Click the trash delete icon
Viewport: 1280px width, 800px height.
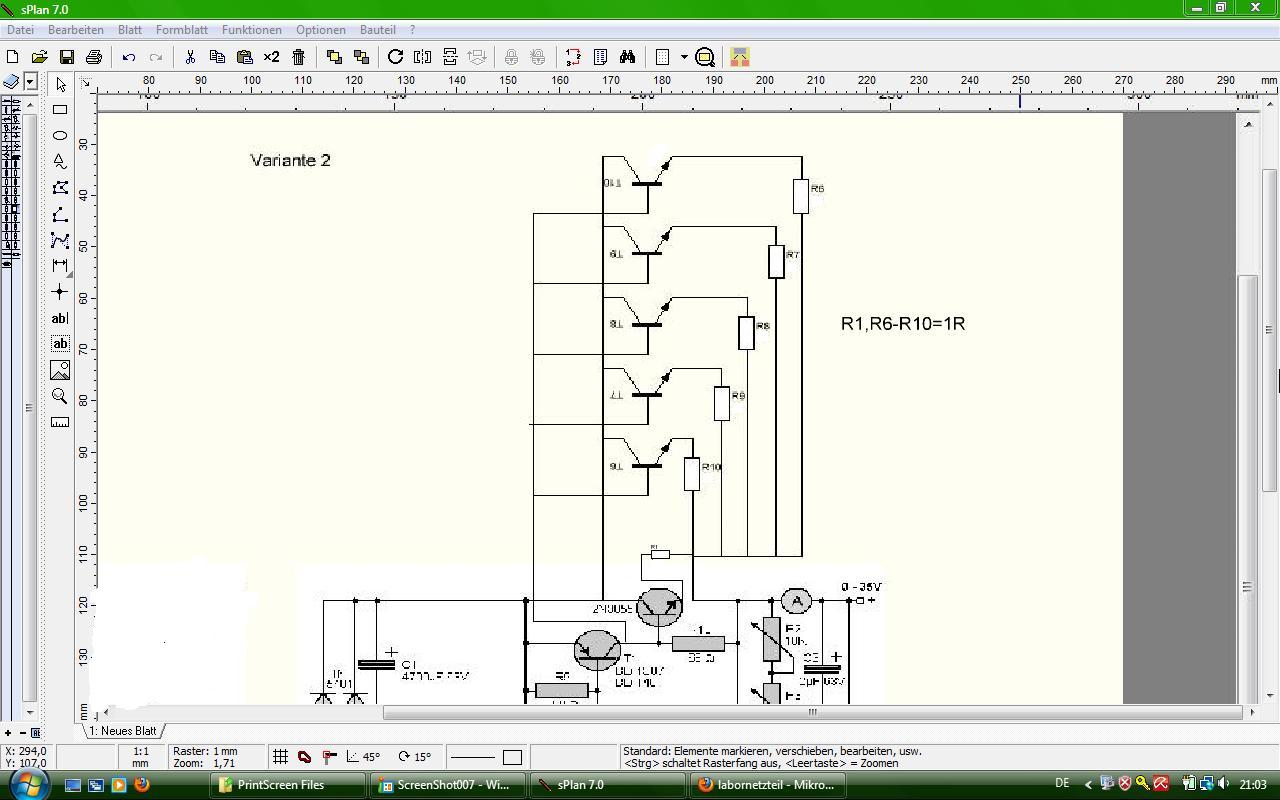coord(298,57)
